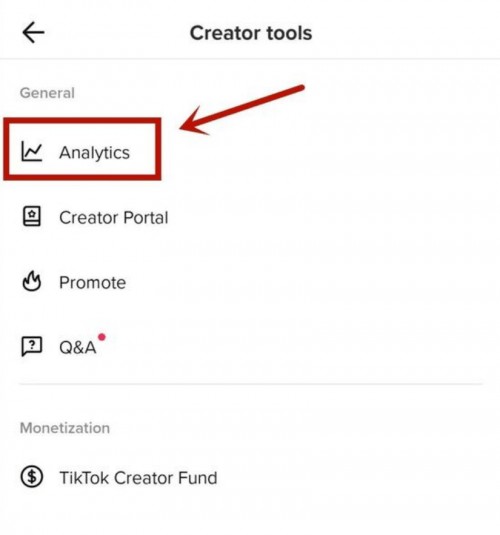Tap the star inside Creator Portal icon

click(x=32, y=214)
